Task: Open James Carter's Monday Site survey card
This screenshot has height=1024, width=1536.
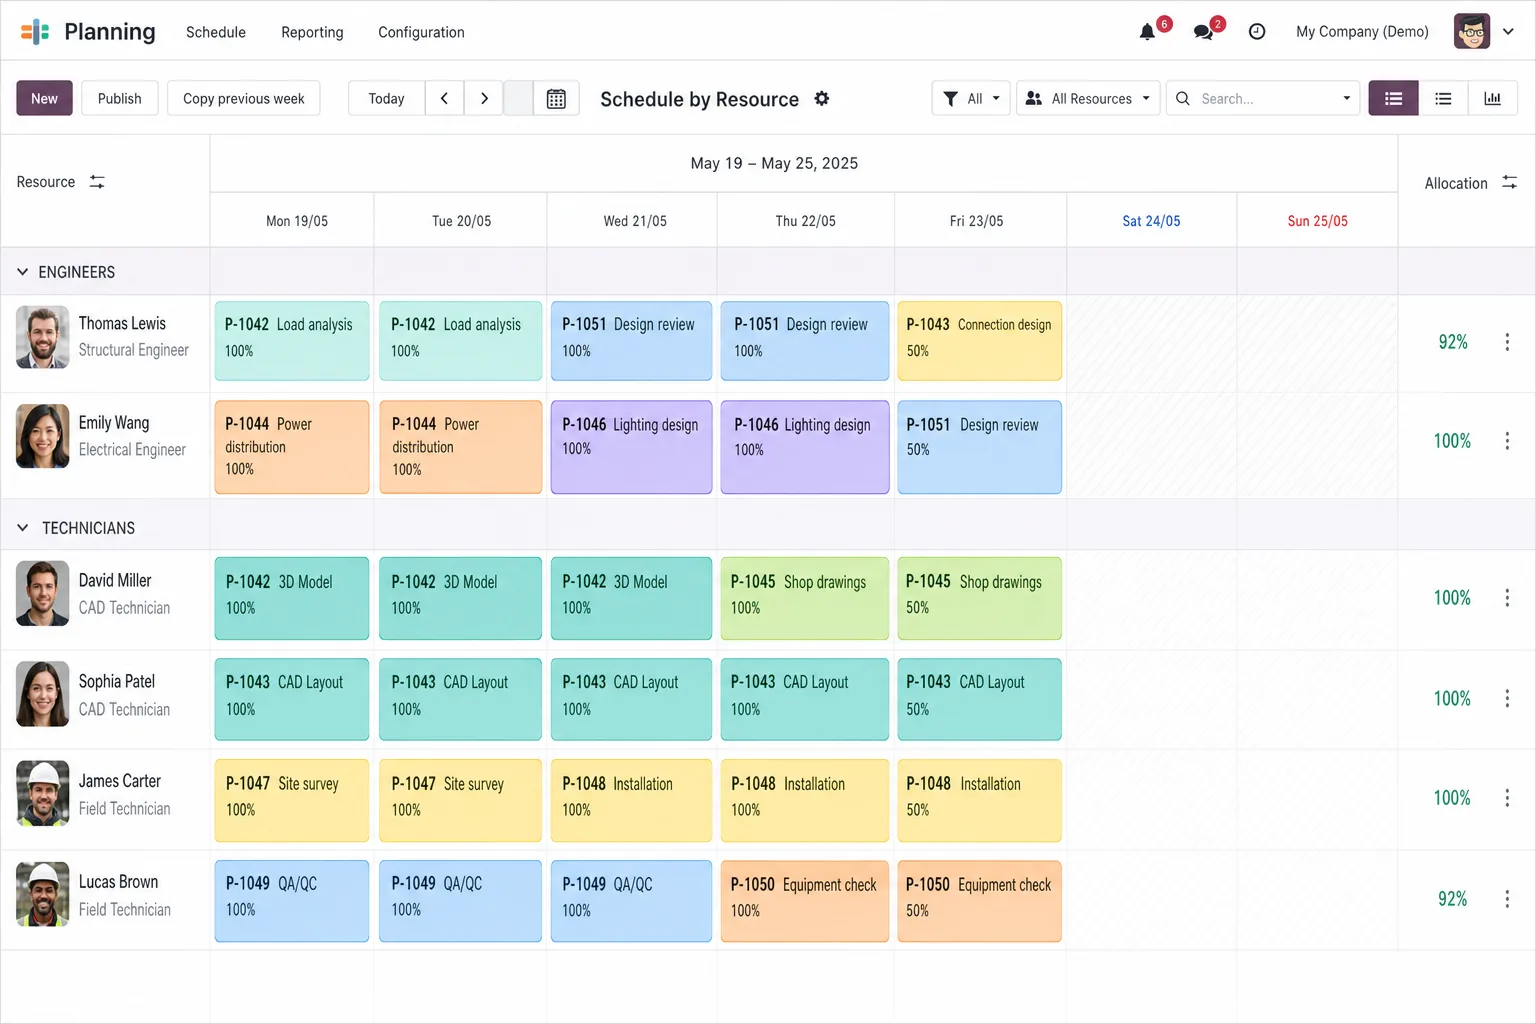Action: pyautogui.click(x=292, y=800)
